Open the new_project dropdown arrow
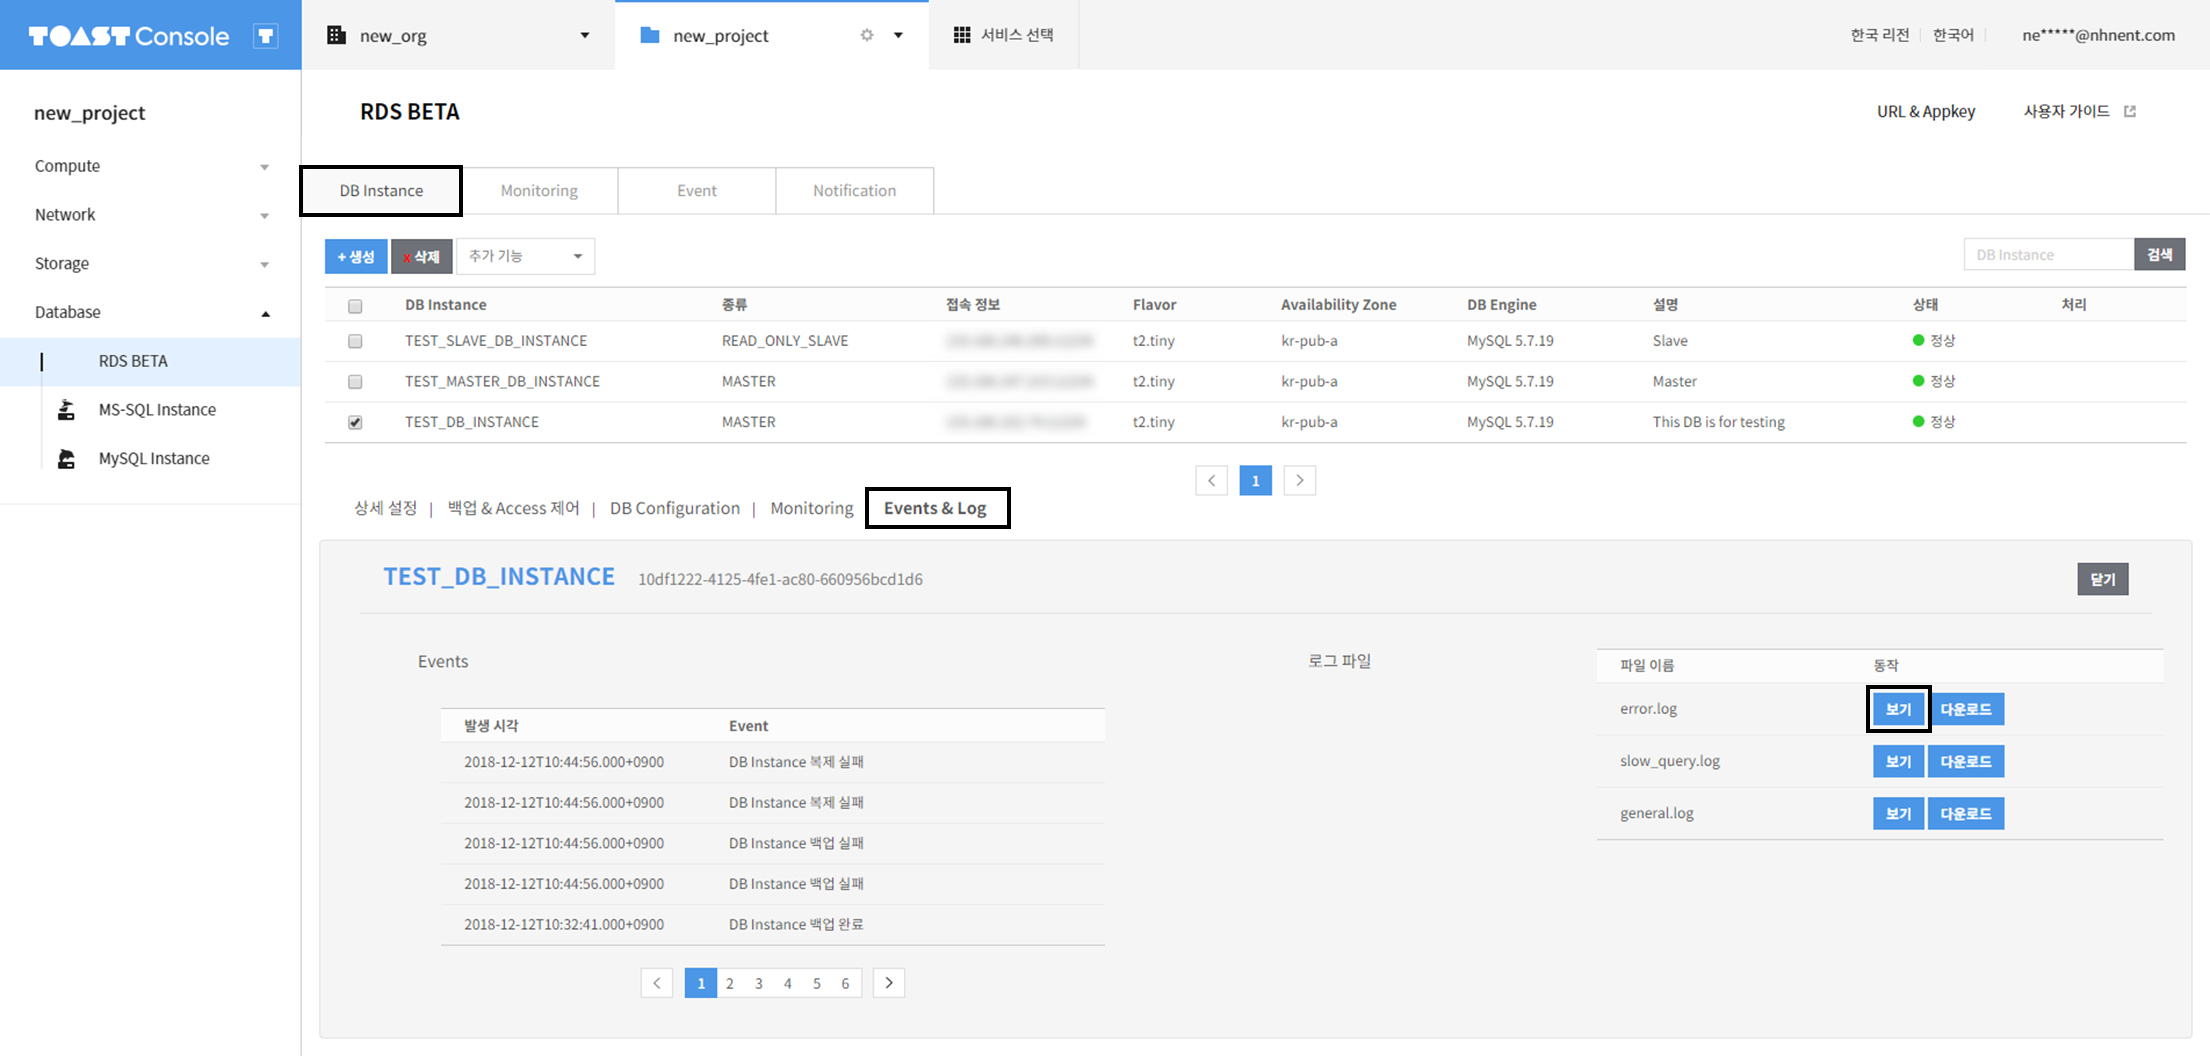The height and width of the screenshot is (1056, 2210). click(898, 35)
